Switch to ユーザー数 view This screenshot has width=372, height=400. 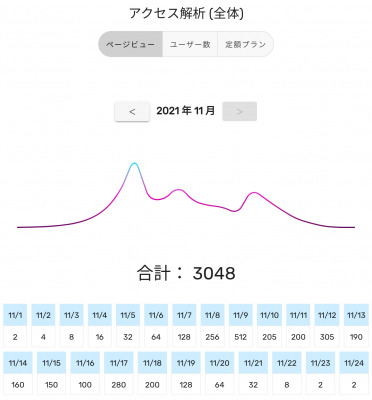190,44
